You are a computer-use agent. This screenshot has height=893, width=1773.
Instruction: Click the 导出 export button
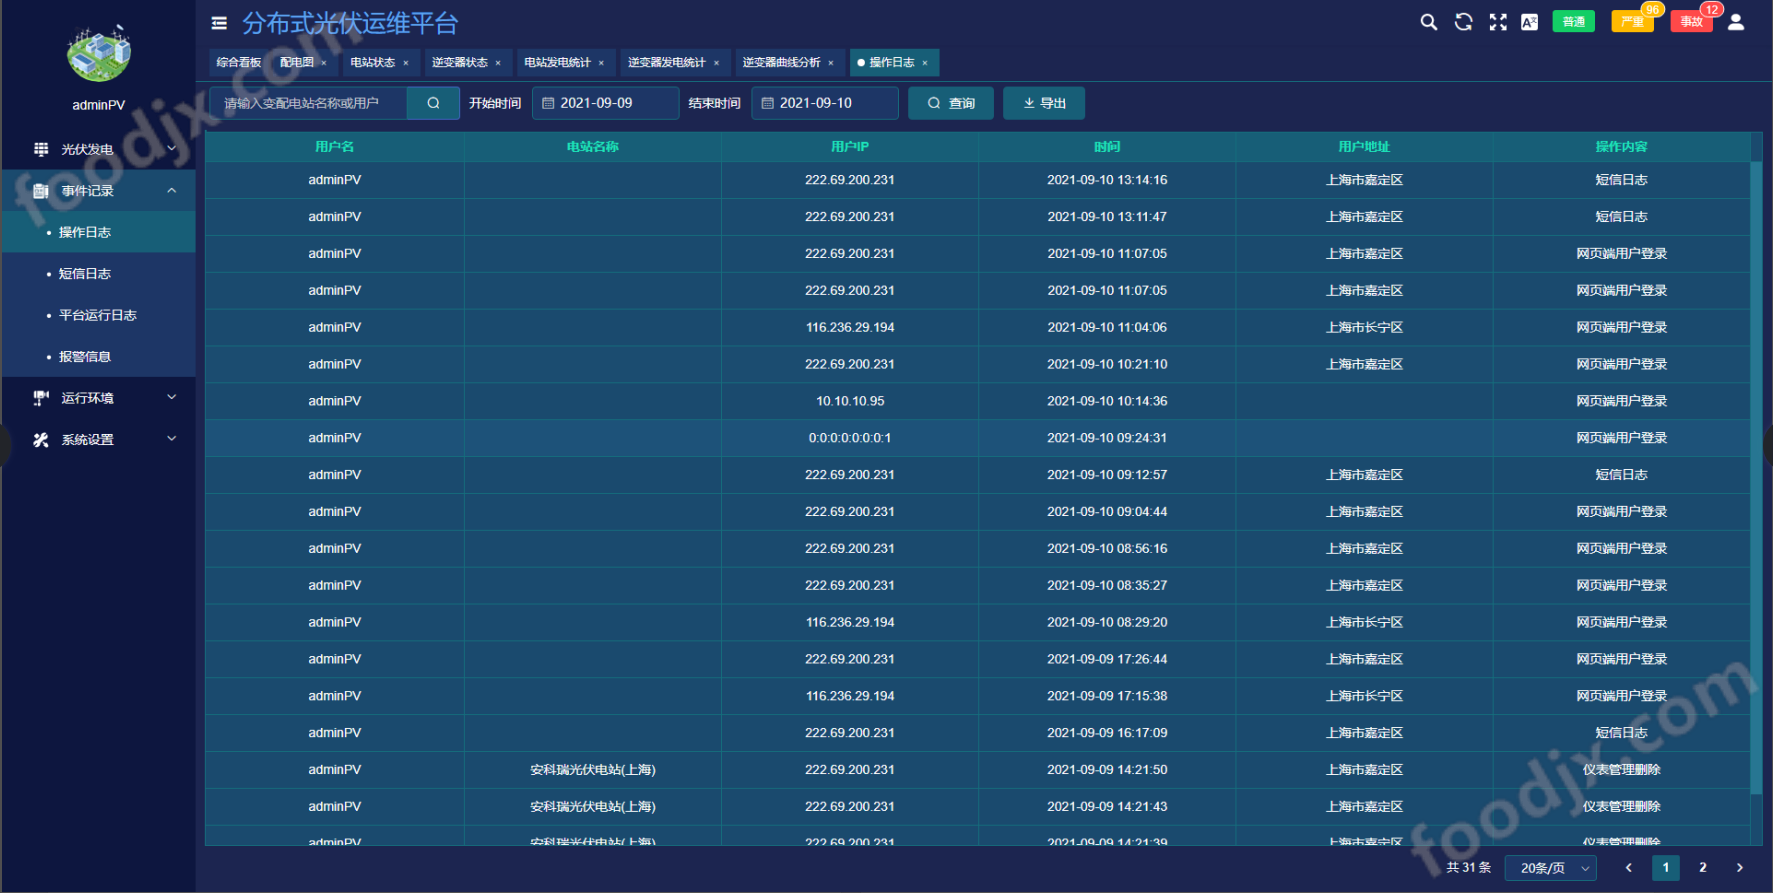pos(1044,103)
